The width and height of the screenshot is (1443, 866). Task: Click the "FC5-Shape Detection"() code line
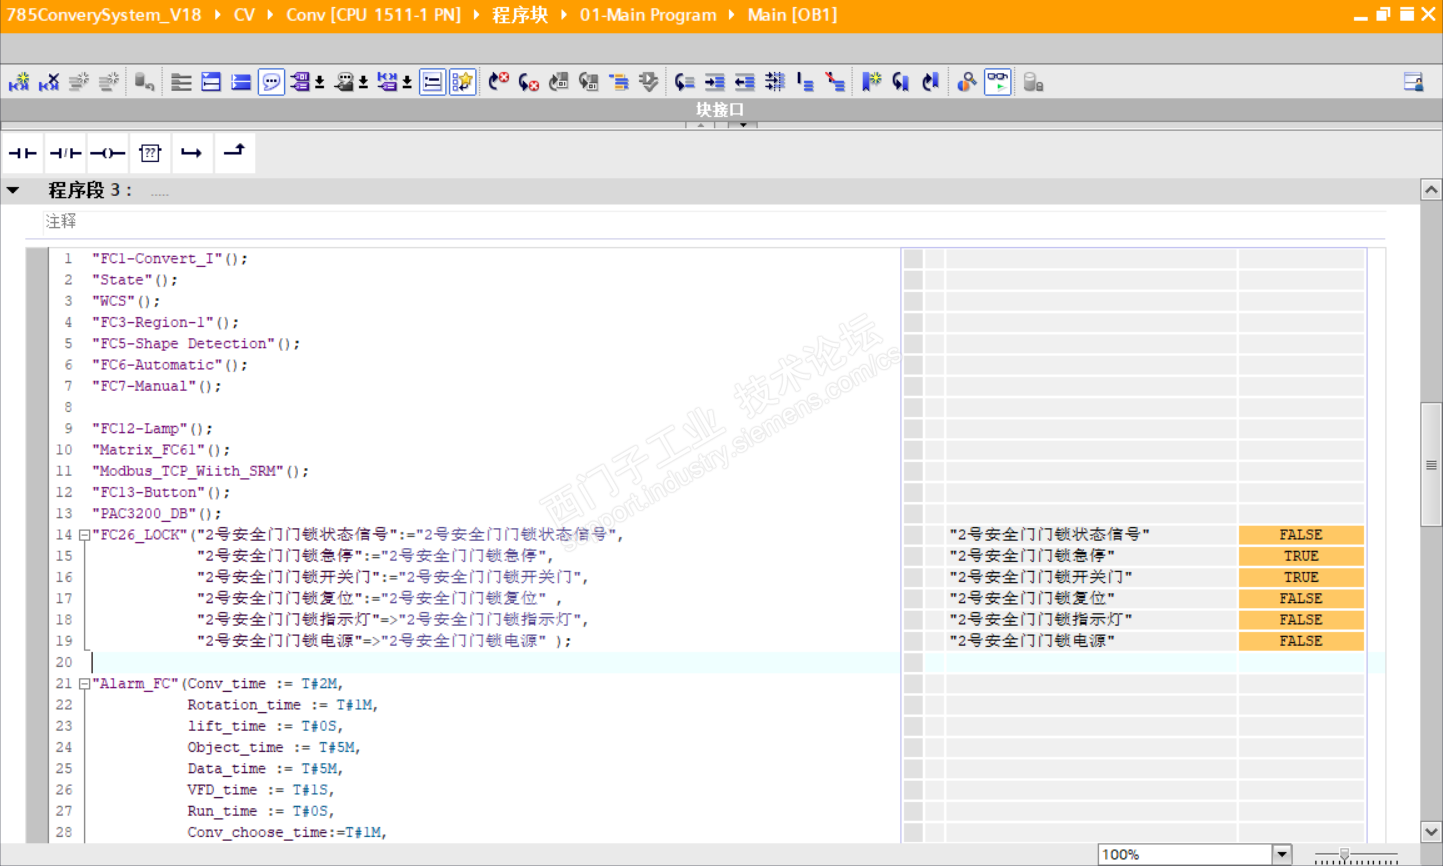click(196, 344)
